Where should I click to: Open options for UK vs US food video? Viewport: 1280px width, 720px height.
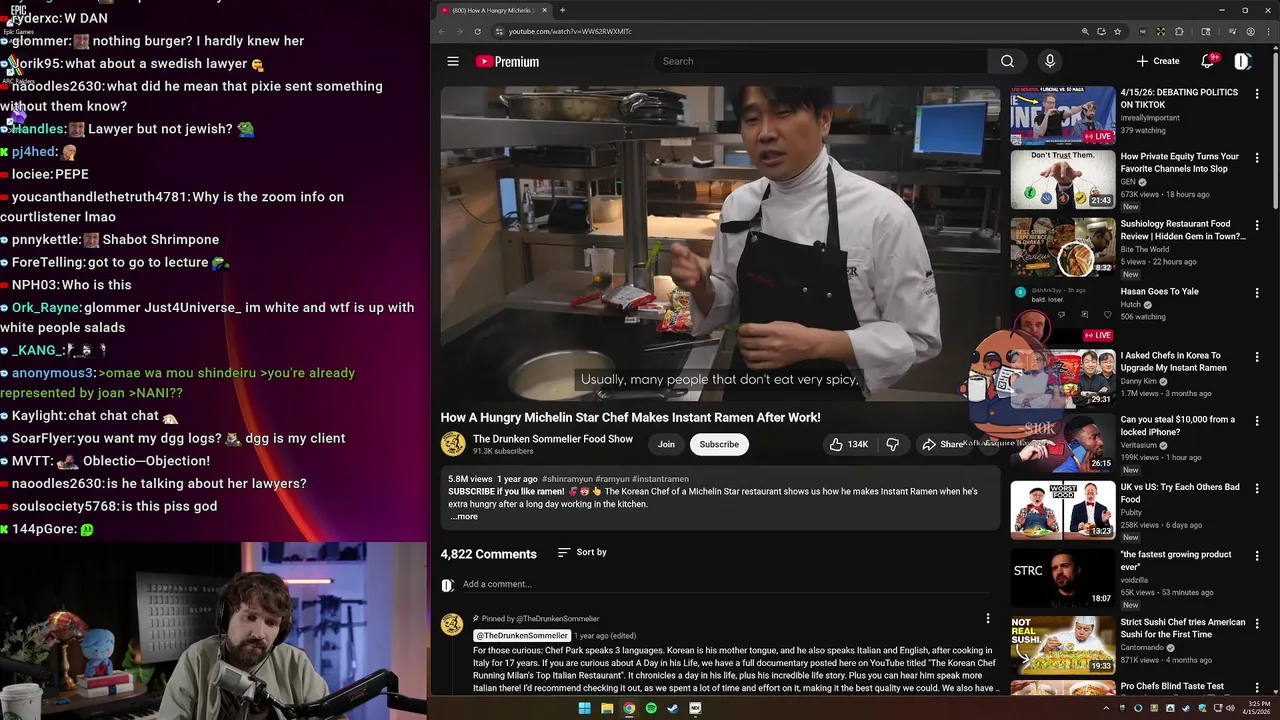click(x=1257, y=489)
